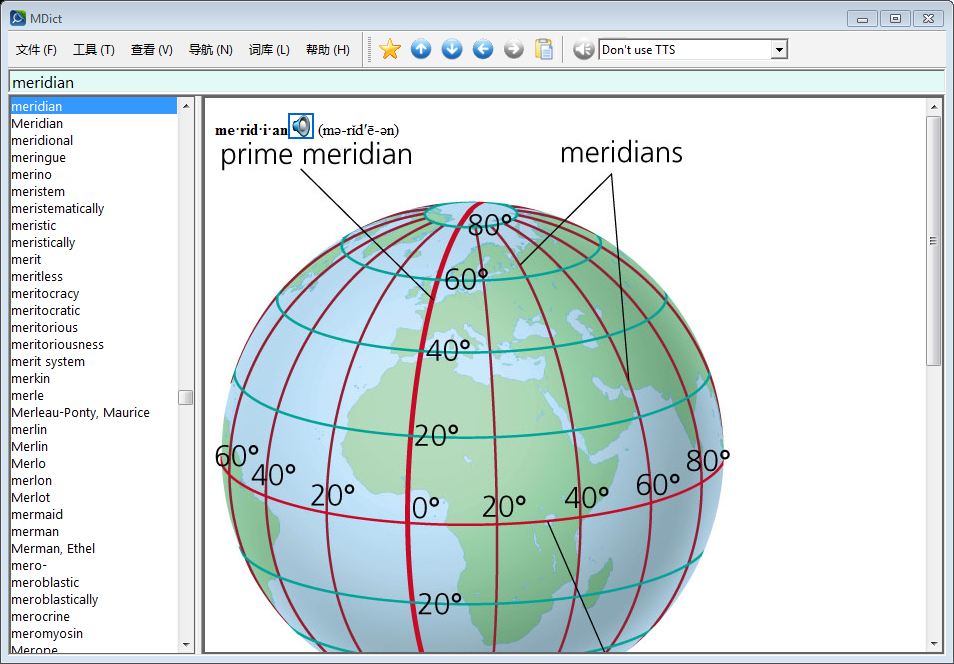Viewport: 954px width, 664px height.
Task: Open the 文件 (F) menu
Action: (x=37, y=50)
